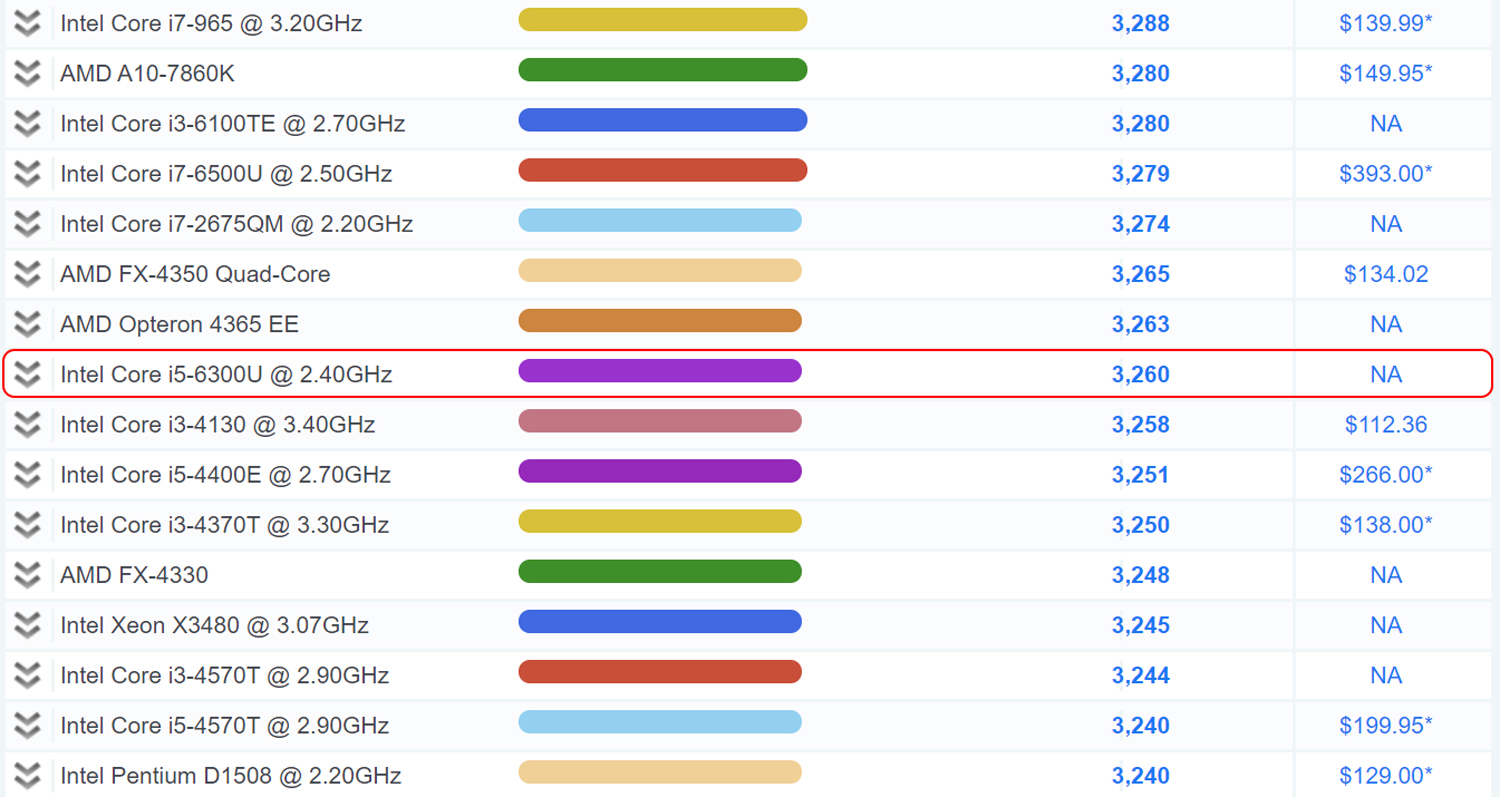The width and height of the screenshot is (1500, 797).
Task: Open the Intel Core i3-4570T @ 2.90GHz link
Action: [x=224, y=675]
